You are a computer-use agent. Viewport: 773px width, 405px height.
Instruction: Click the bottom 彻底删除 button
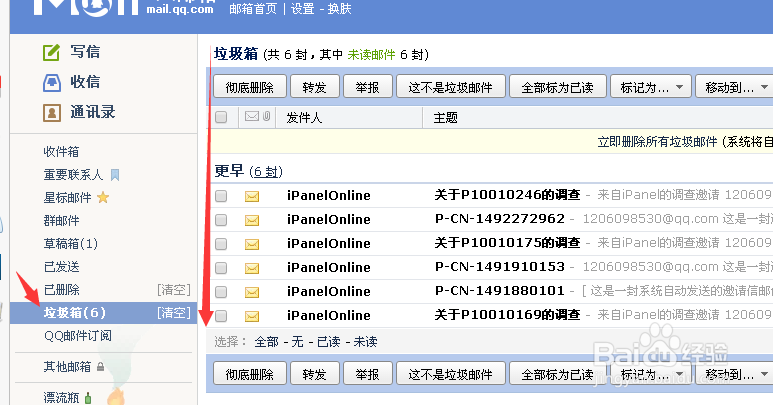pyautogui.click(x=250, y=374)
